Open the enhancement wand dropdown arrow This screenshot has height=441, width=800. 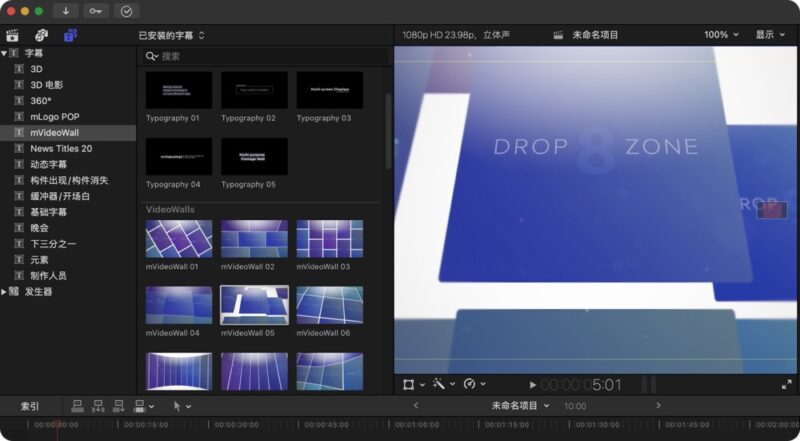pyautogui.click(x=453, y=384)
